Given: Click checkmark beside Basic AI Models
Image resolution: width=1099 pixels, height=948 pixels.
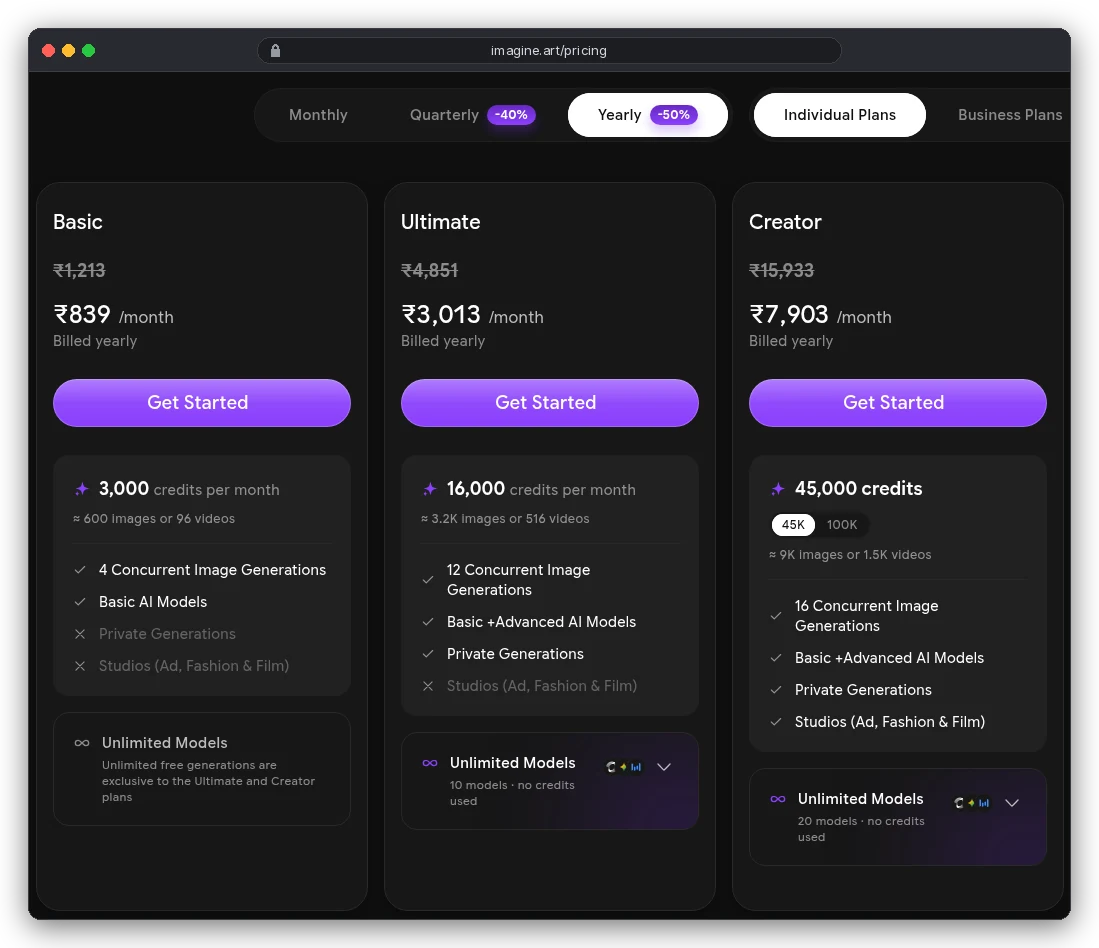Looking at the screenshot, I should point(80,602).
